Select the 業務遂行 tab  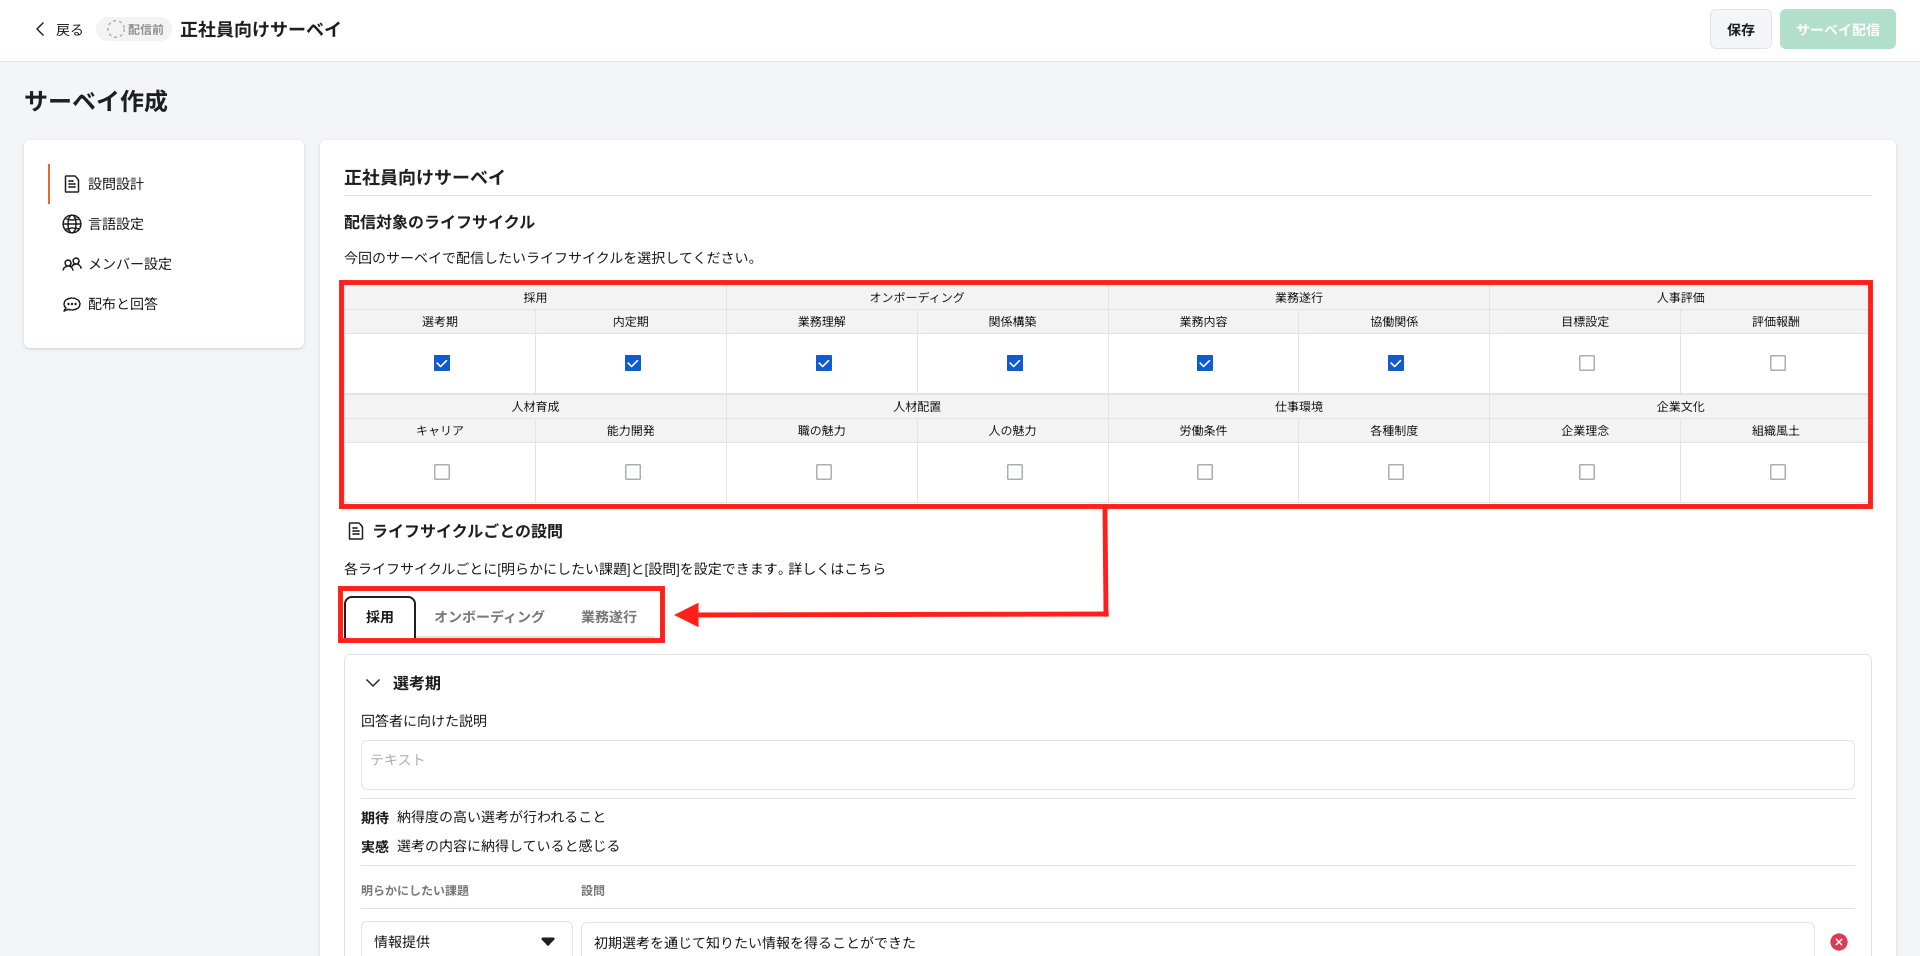coord(608,617)
